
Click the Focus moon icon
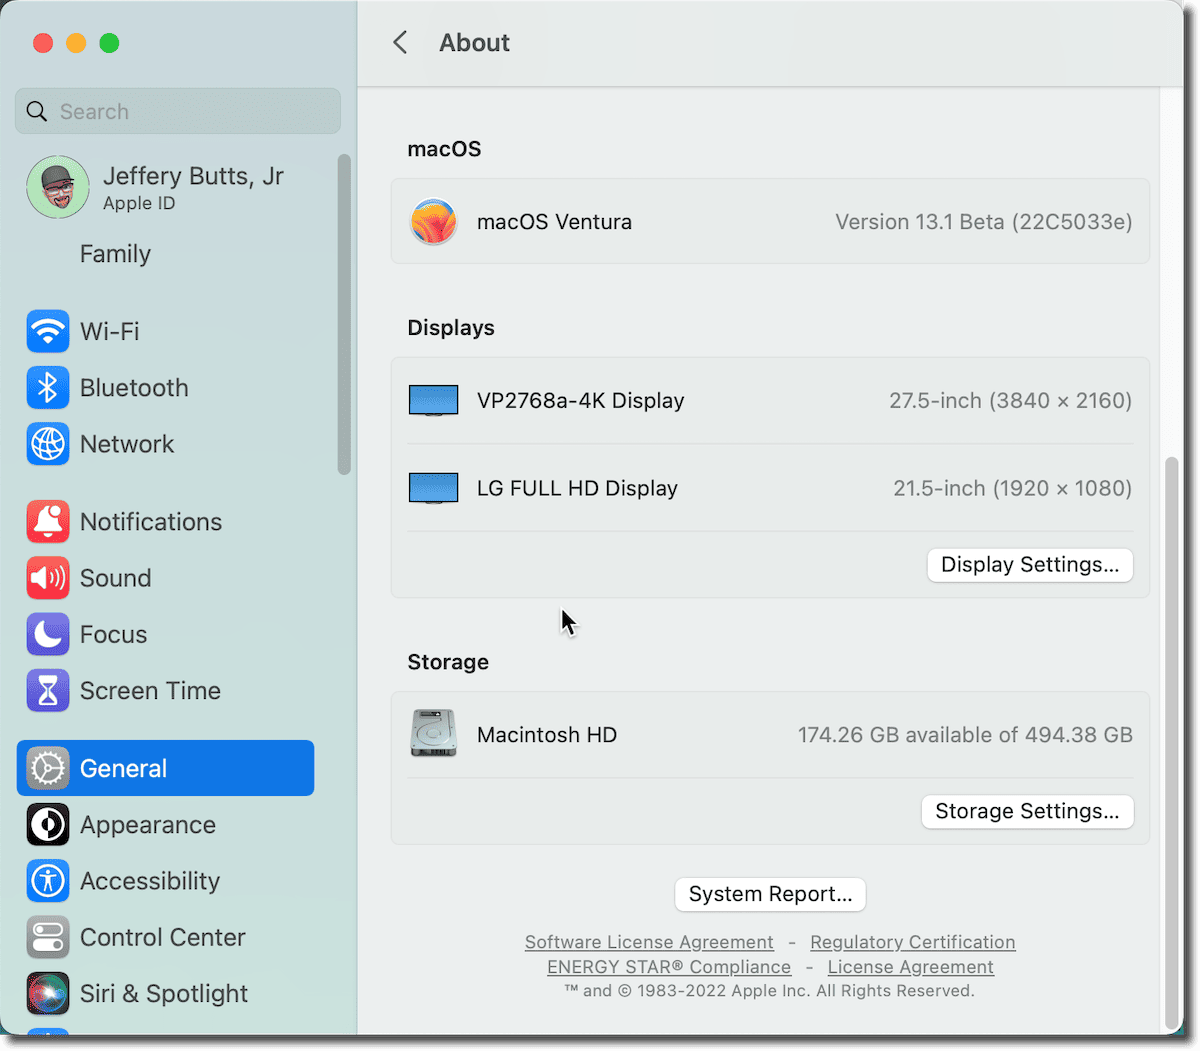[48, 634]
